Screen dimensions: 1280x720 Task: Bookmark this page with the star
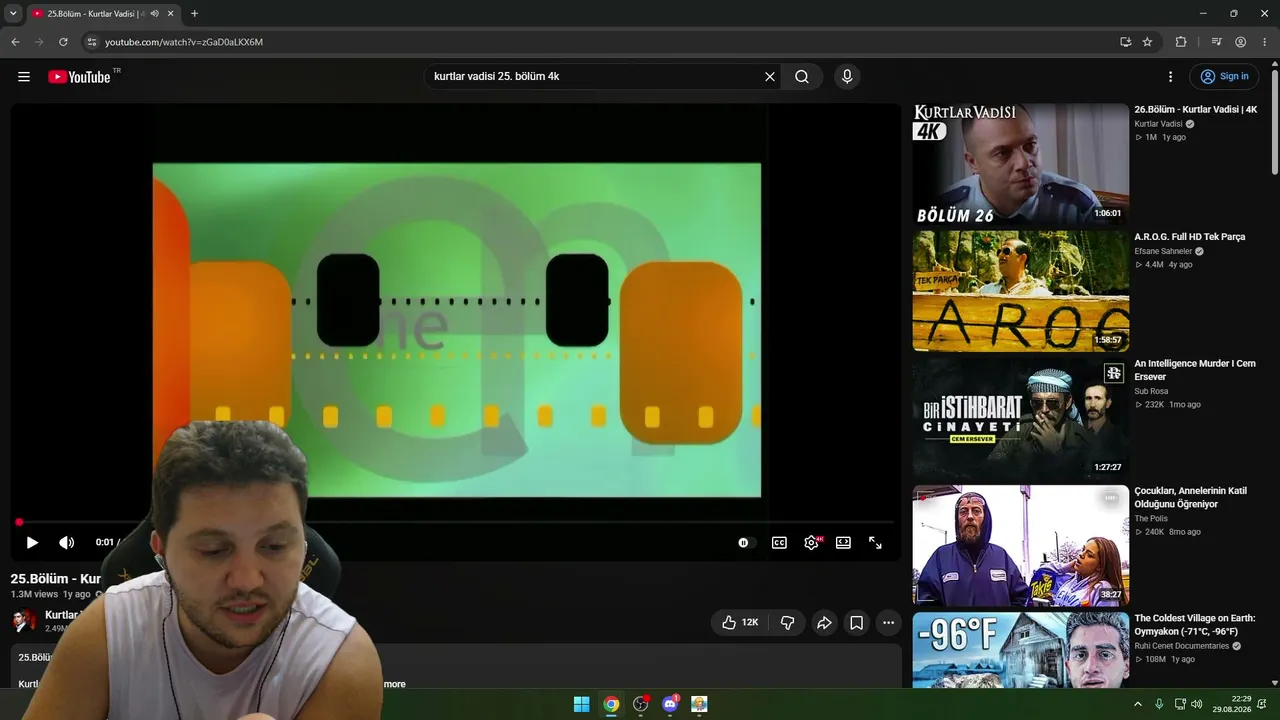(x=1147, y=42)
